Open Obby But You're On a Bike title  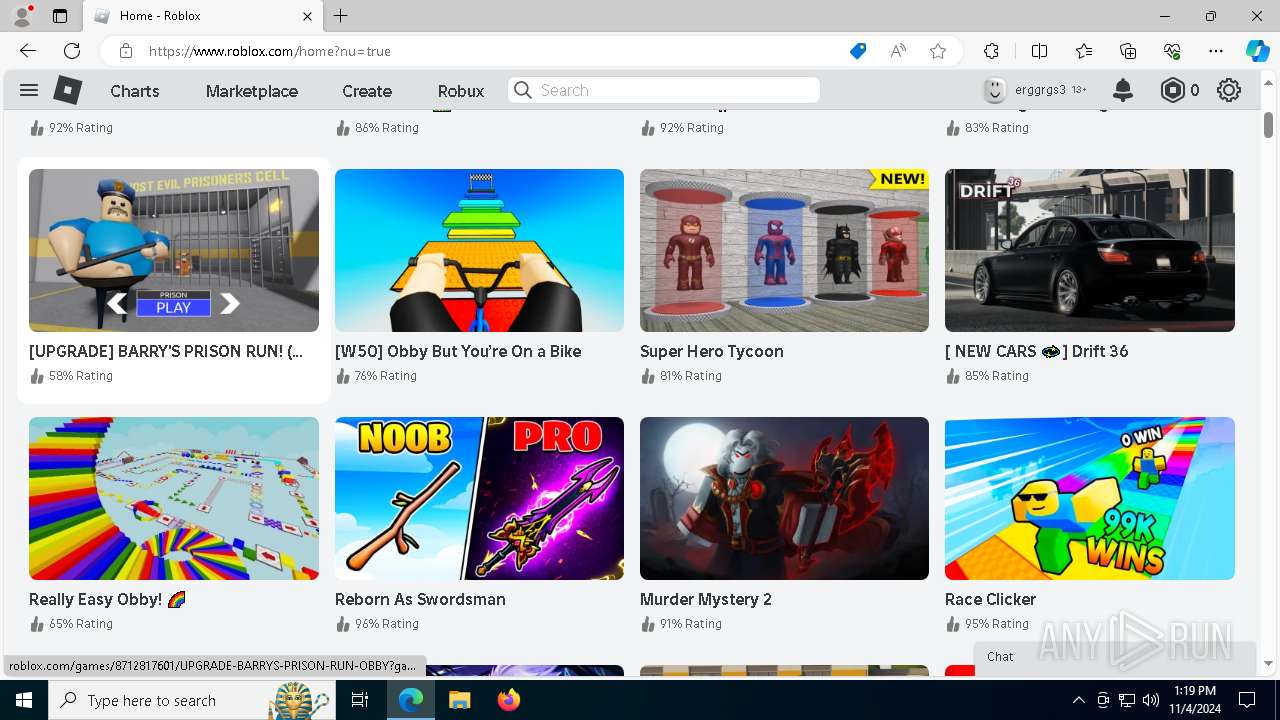pyautogui.click(x=458, y=351)
